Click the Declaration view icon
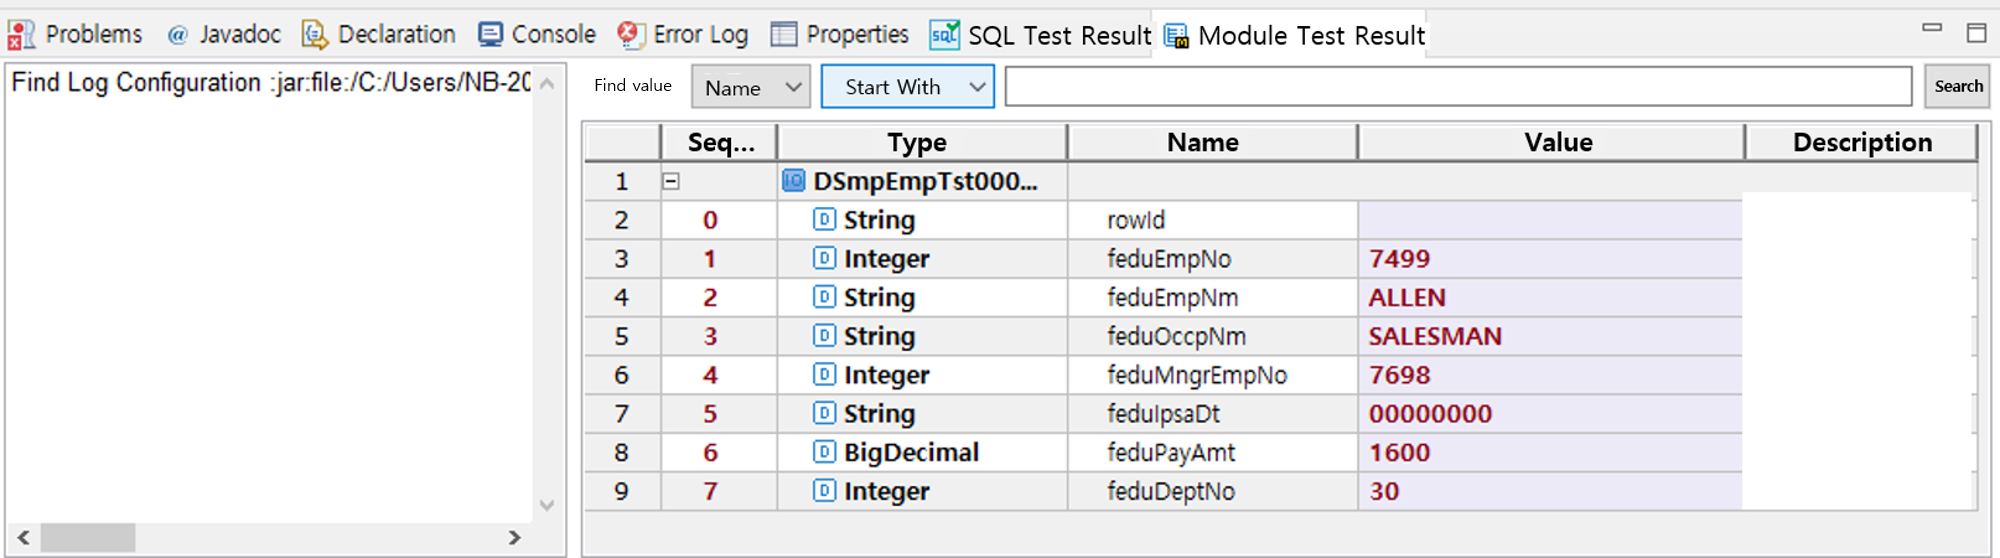This screenshot has height=558, width=2000. click(x=315, y=35)
